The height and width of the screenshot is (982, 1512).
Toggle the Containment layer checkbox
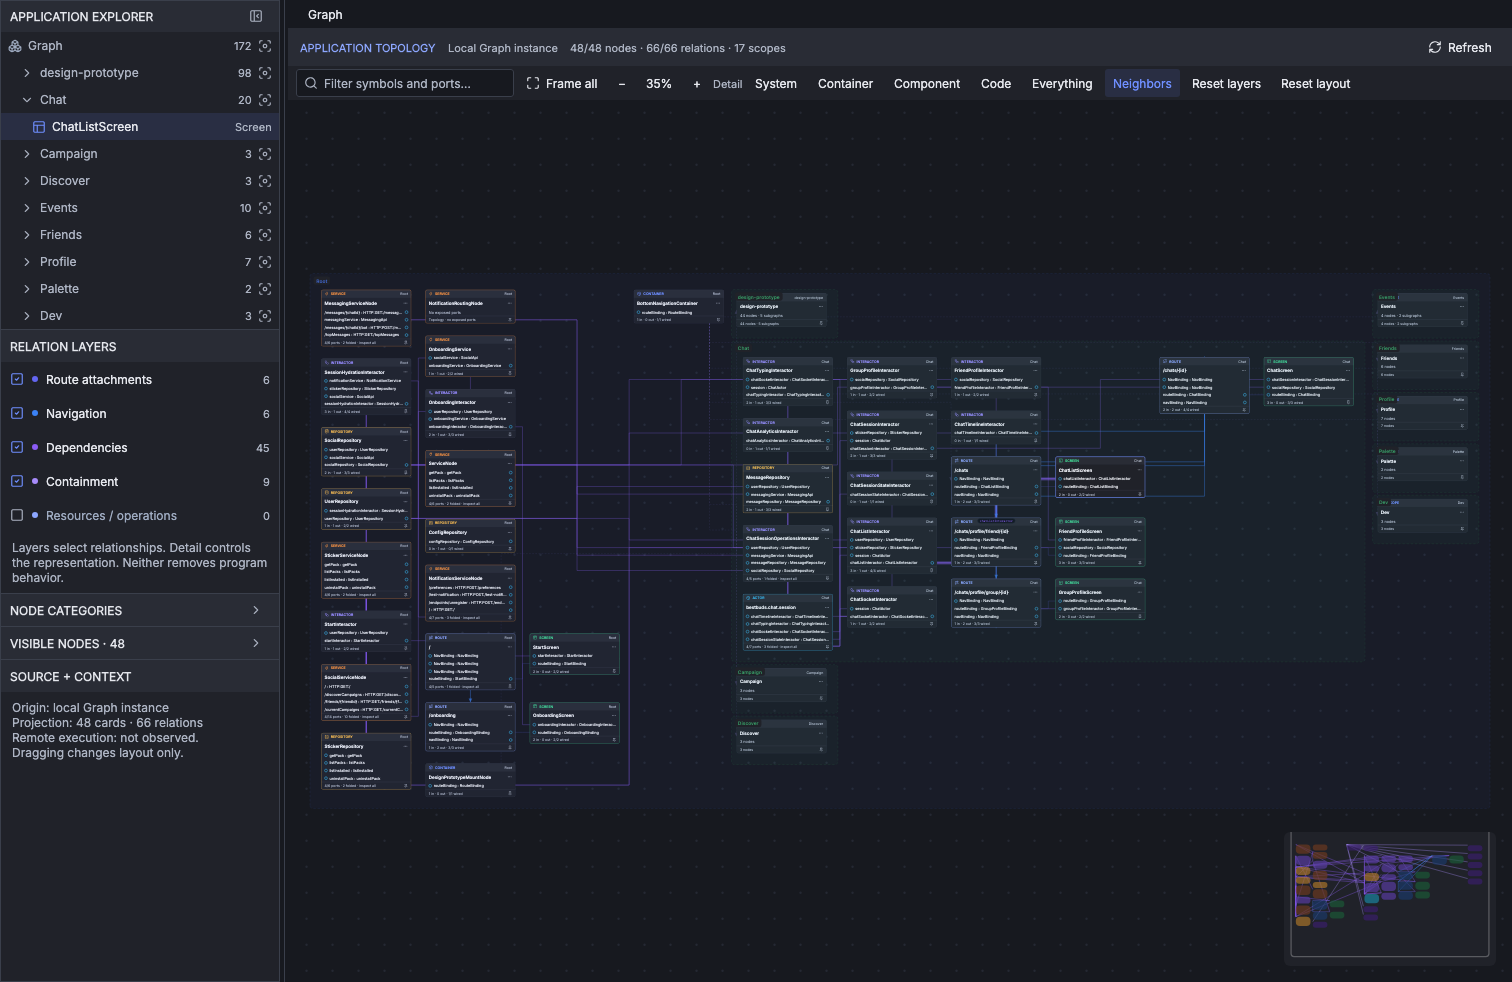click(x=17, y=482)
